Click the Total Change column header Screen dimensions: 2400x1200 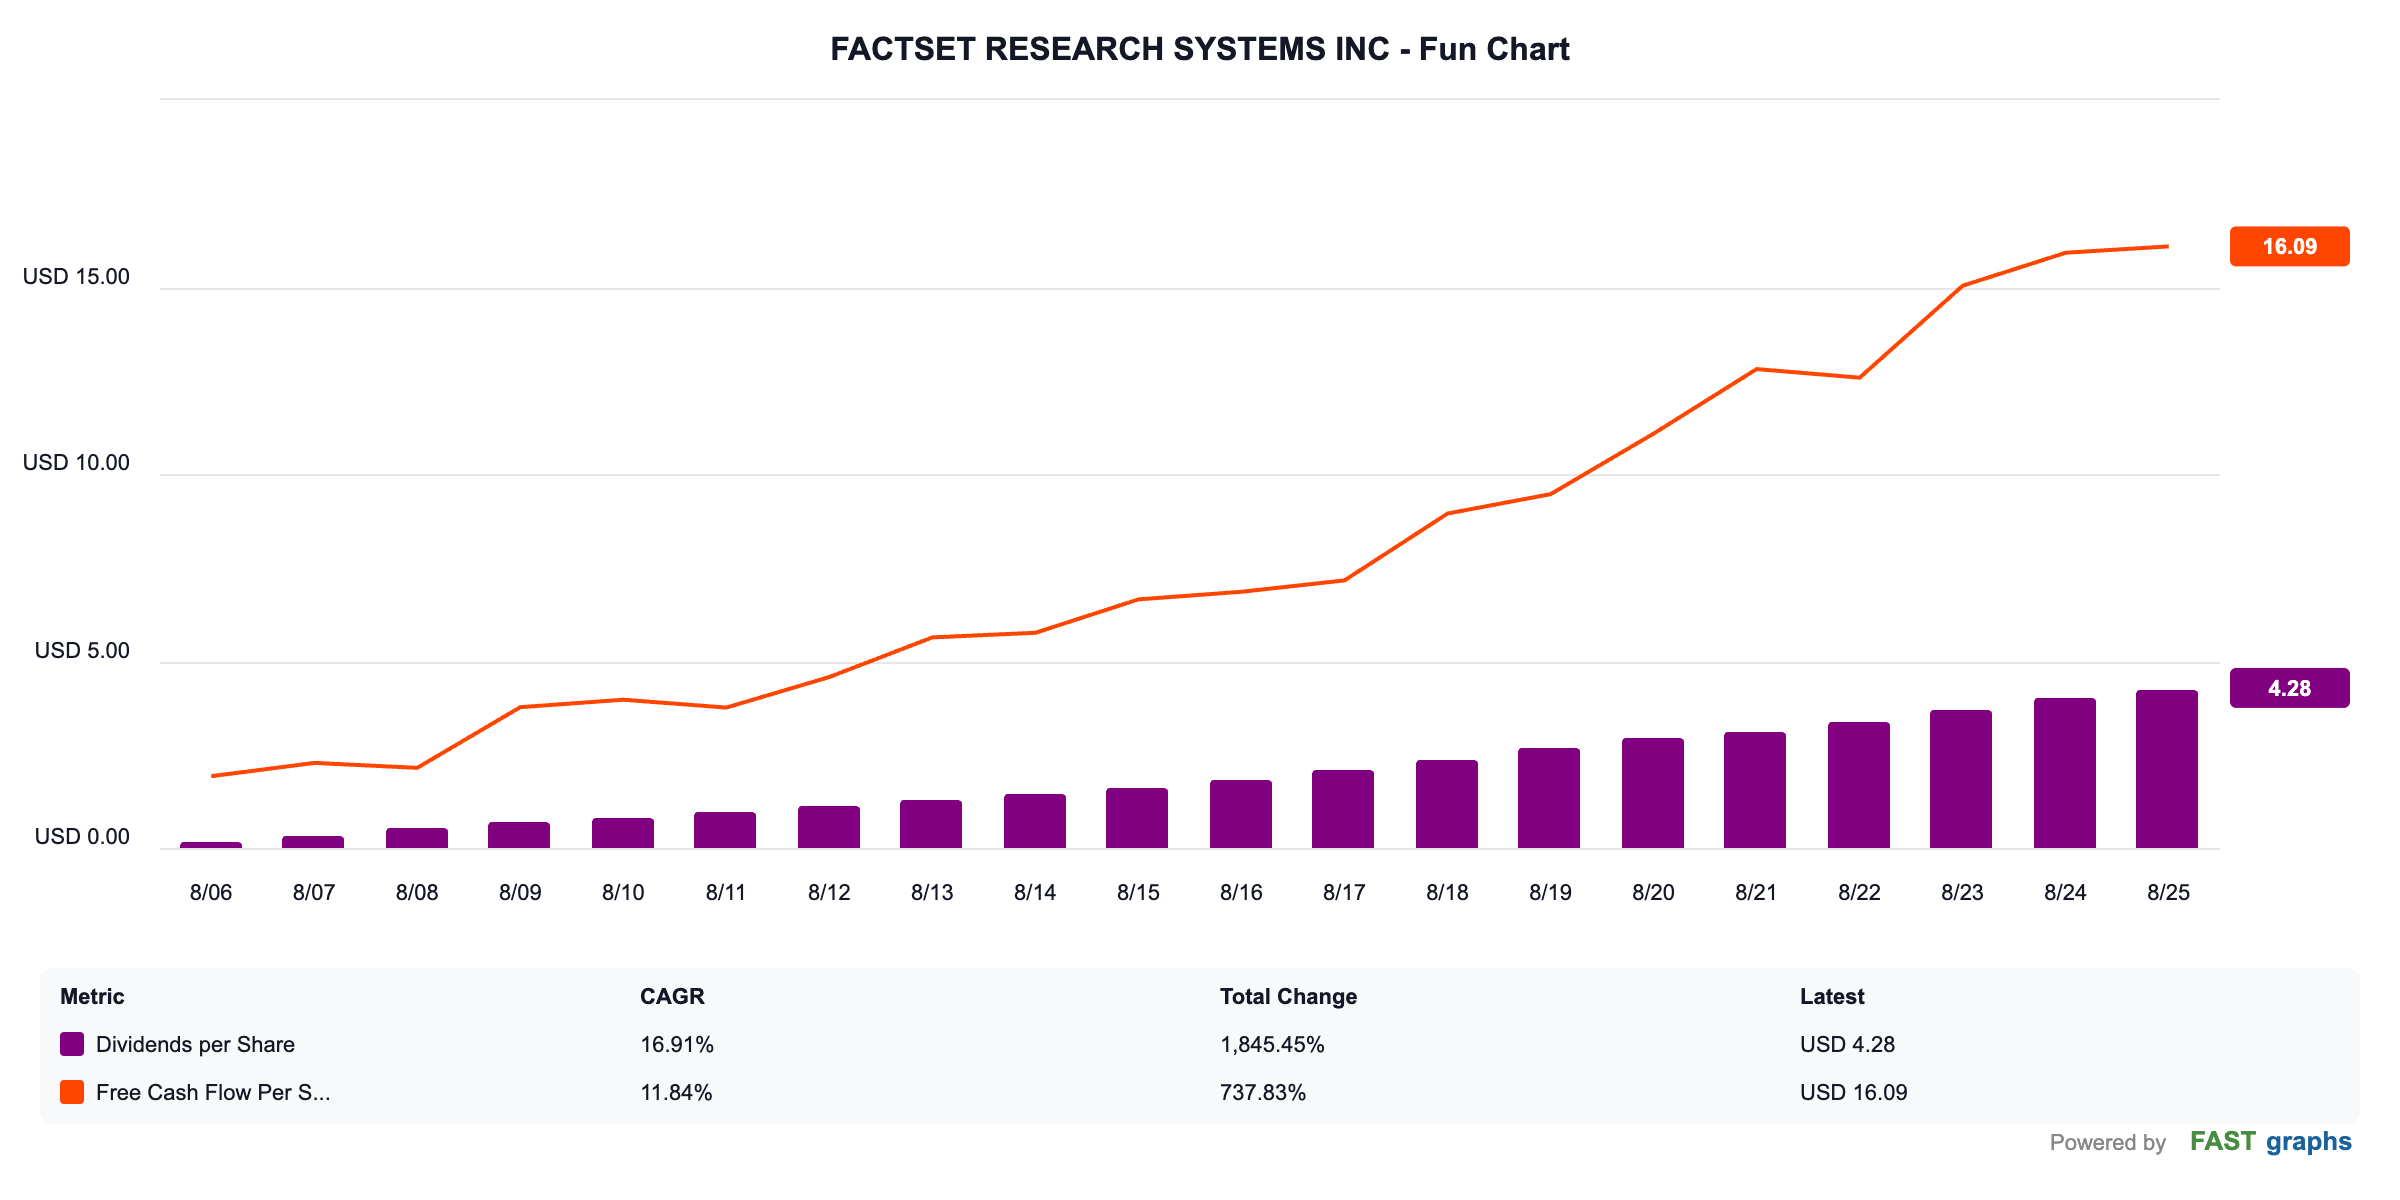[x=1288, y=996]
